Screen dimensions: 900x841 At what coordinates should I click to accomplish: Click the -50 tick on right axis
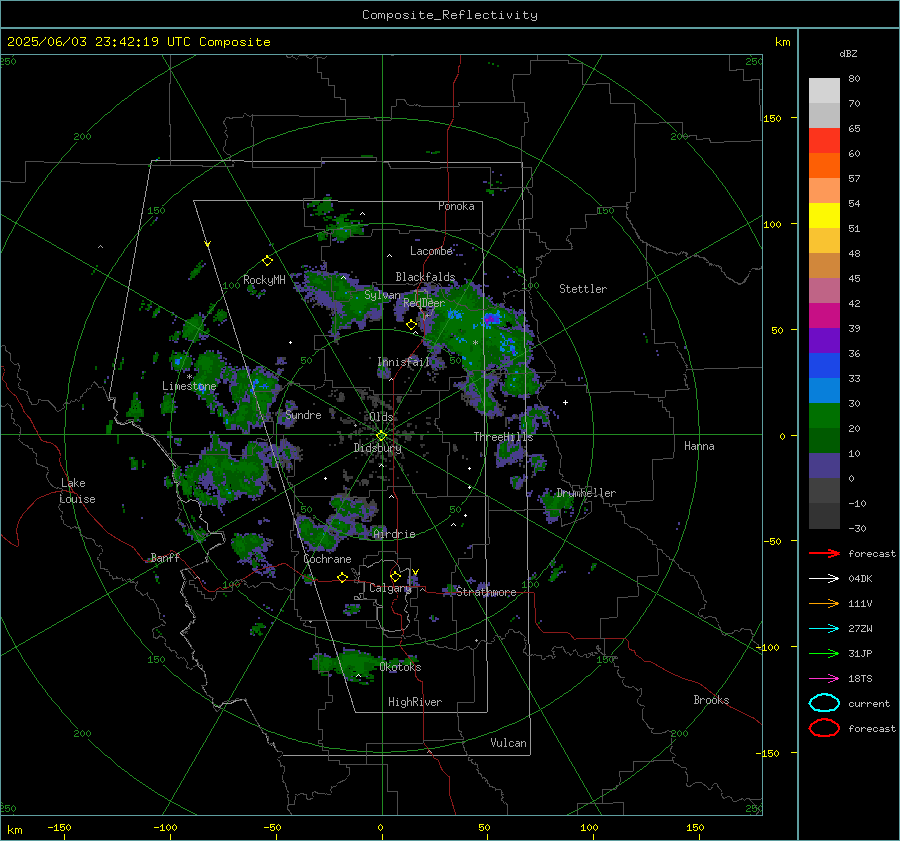772,541
